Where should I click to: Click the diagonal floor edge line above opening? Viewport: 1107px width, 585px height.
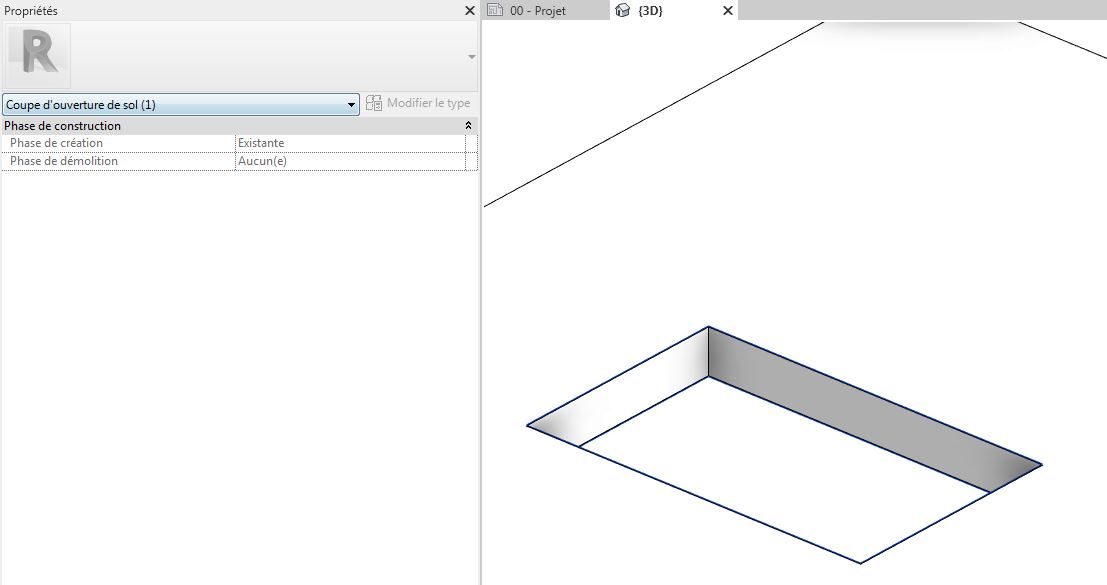(650, 115)
